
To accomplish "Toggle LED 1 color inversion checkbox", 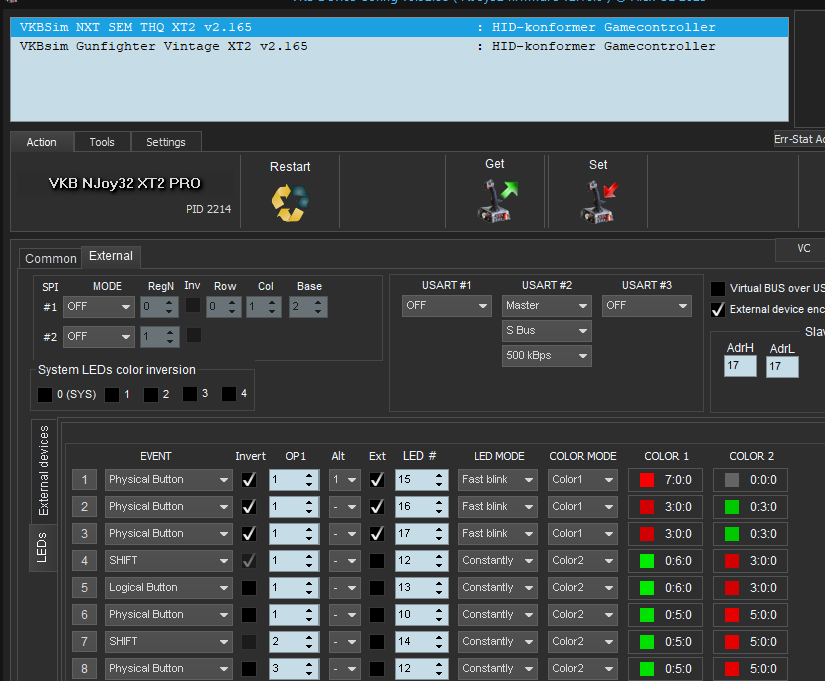I will [x=112, y=395].
